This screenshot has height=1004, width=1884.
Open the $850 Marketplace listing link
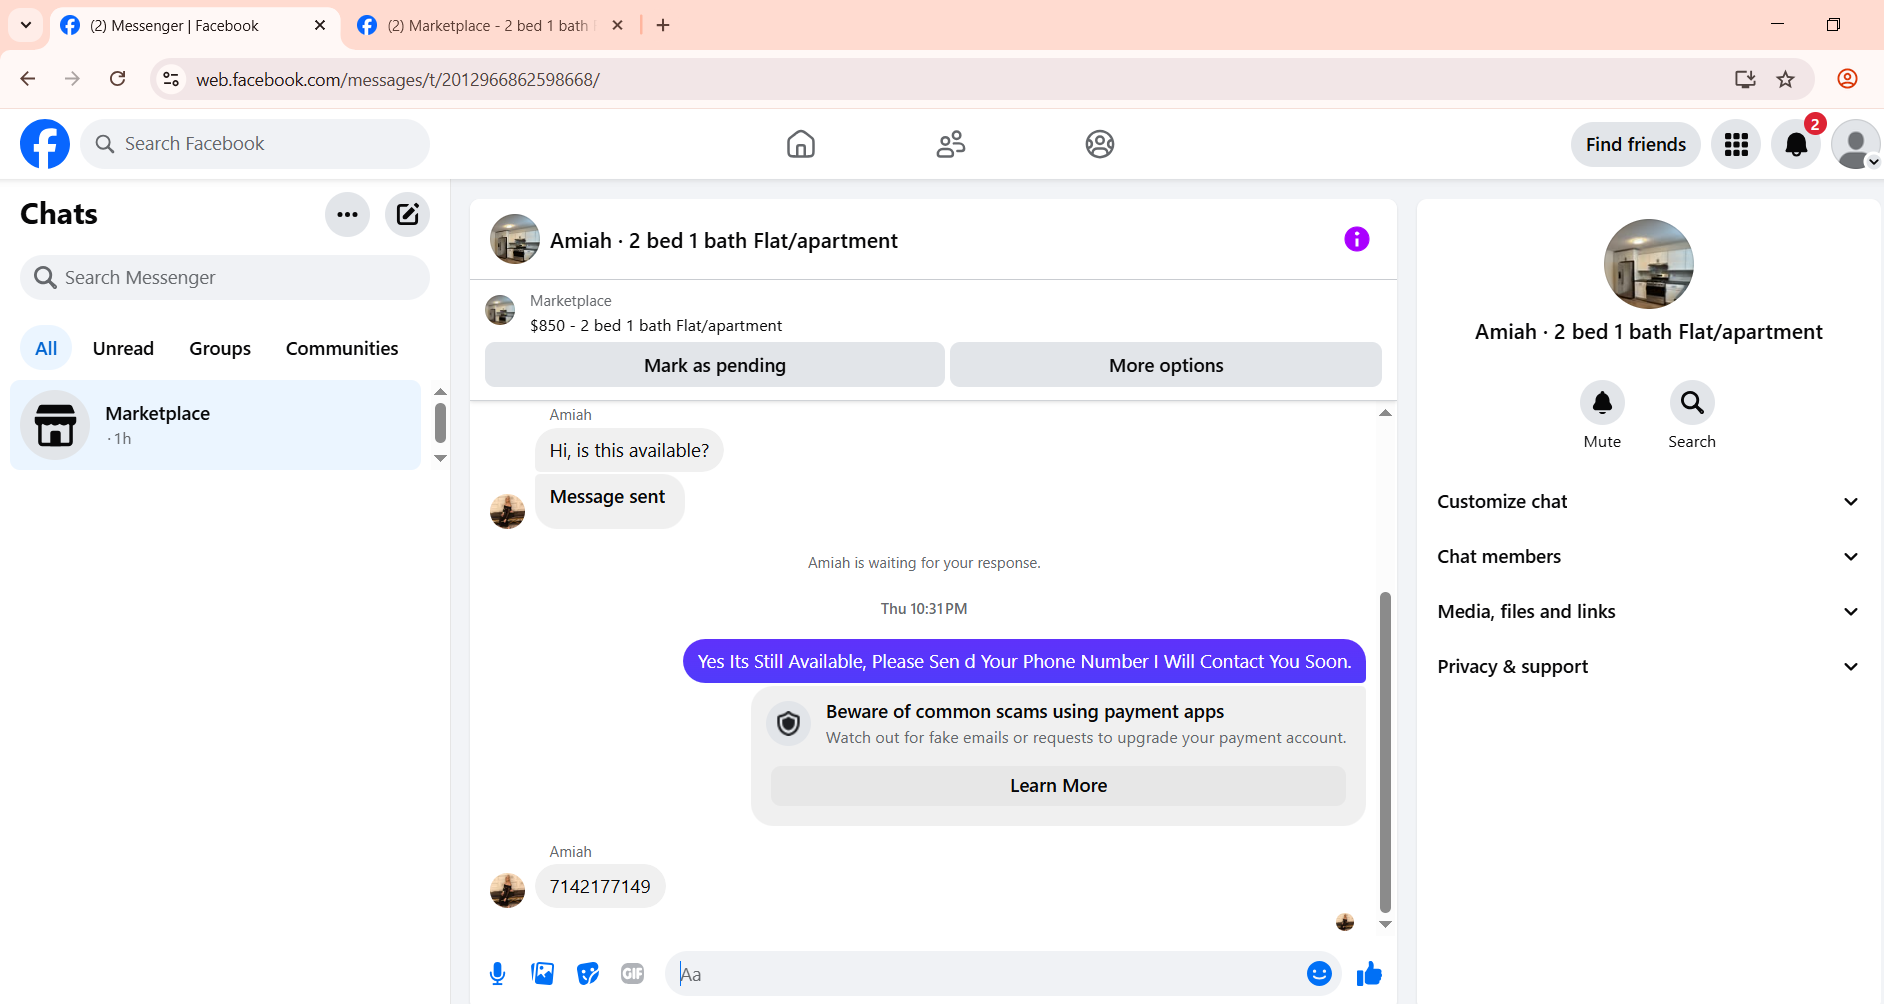click(x=656, y=326)
